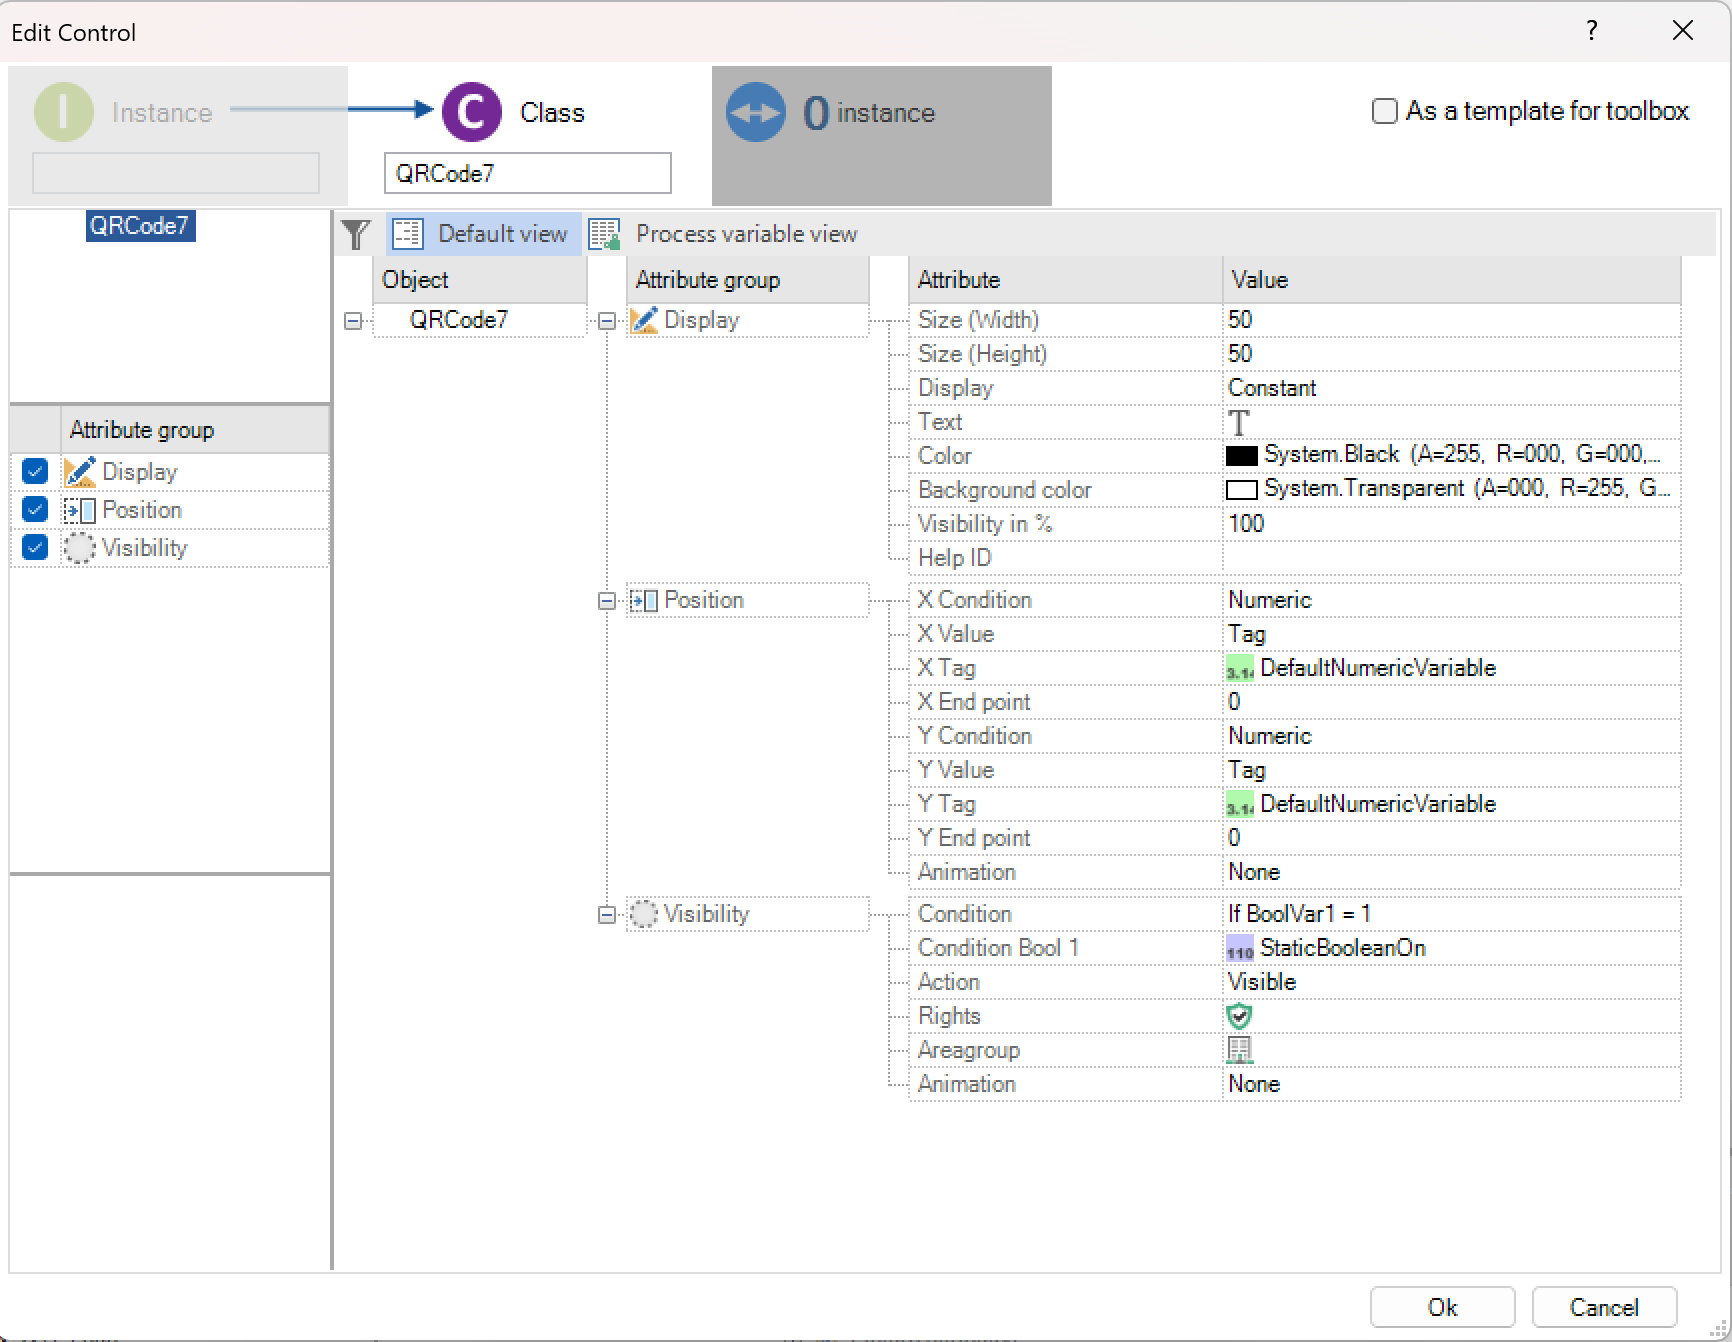Collapse the QRCode7 object tree node

tap(353, 321)
